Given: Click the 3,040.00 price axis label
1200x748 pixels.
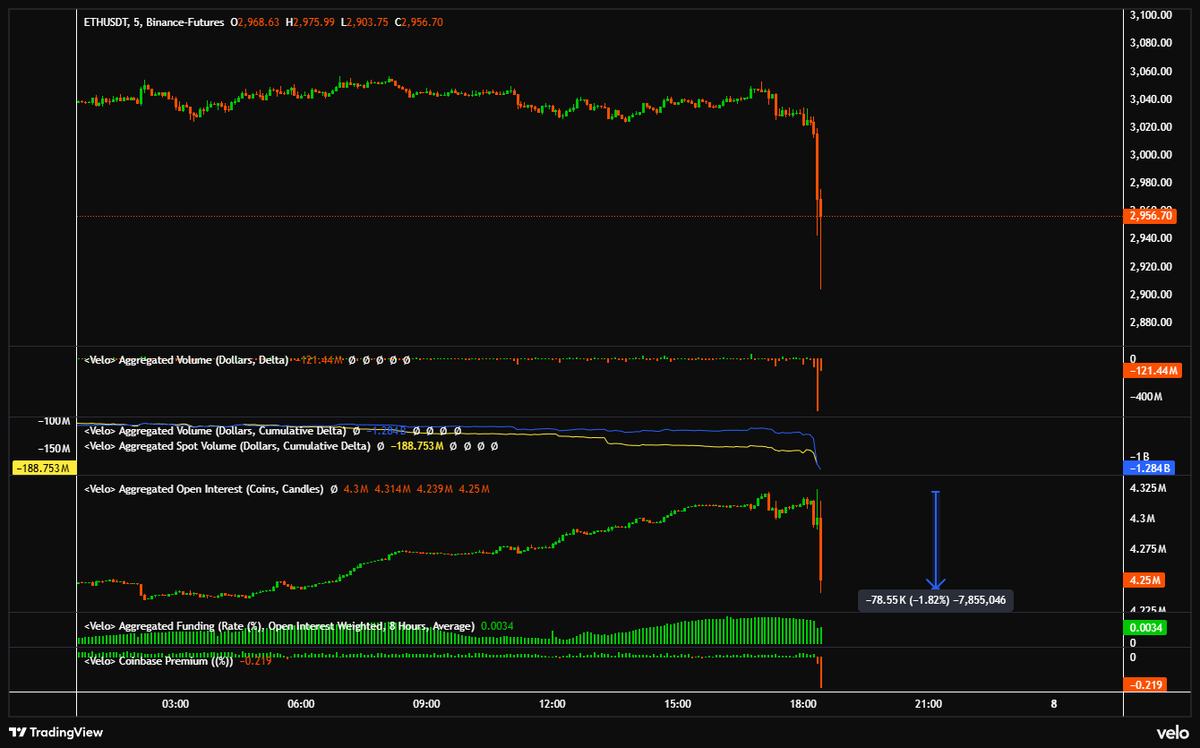Looking at the screenshot, I should coord(1150,99).
